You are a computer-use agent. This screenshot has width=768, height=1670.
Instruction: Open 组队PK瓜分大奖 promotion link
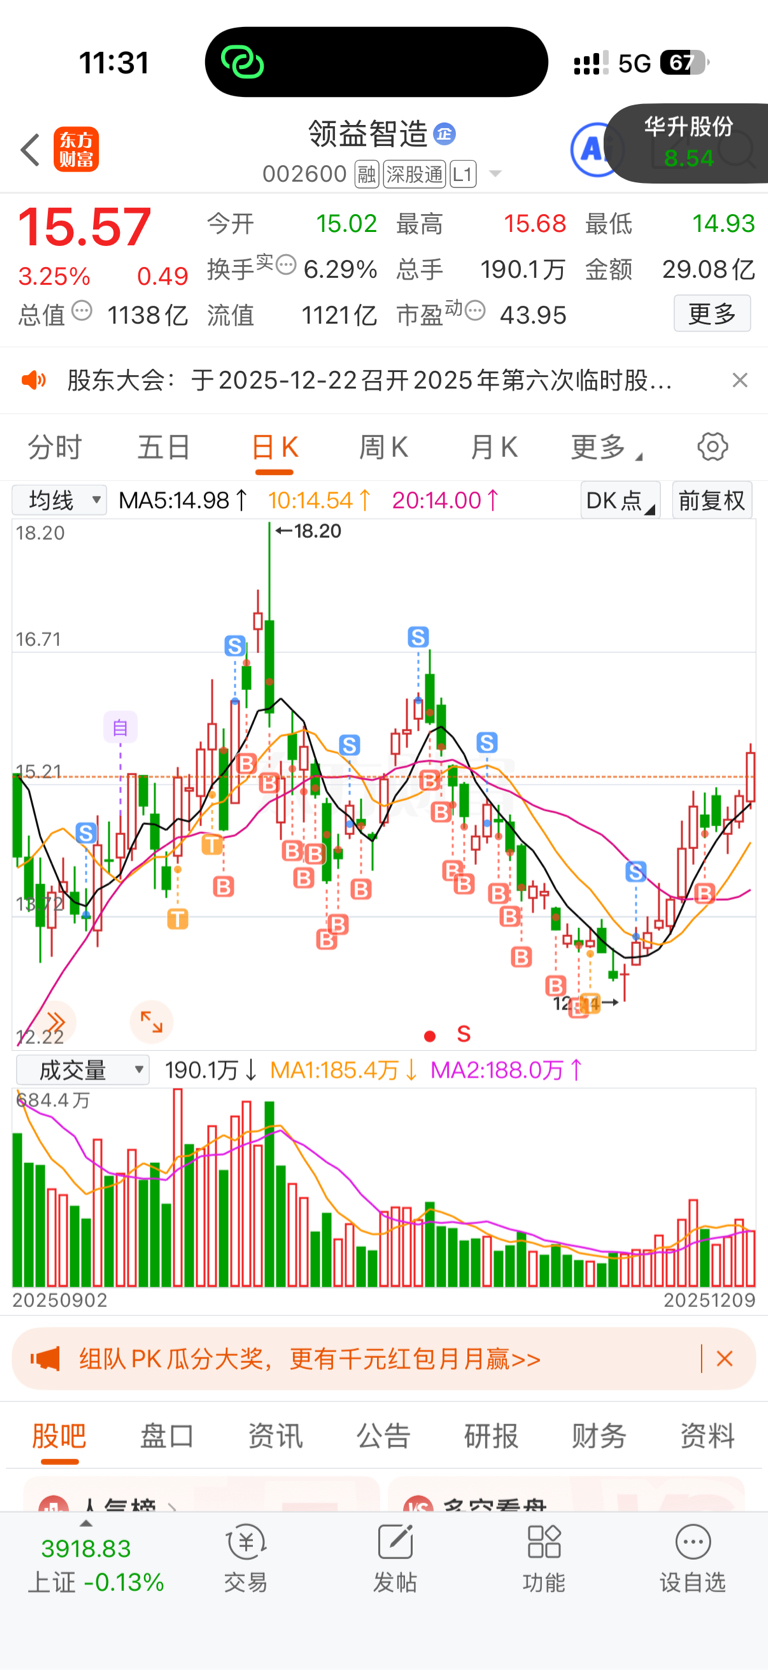tap(310, 1359)
